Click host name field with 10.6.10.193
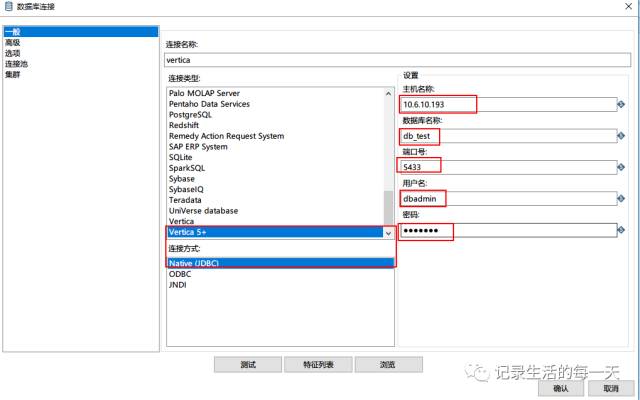The width and height of the screenshot is (640, 400). pos(509,104)
